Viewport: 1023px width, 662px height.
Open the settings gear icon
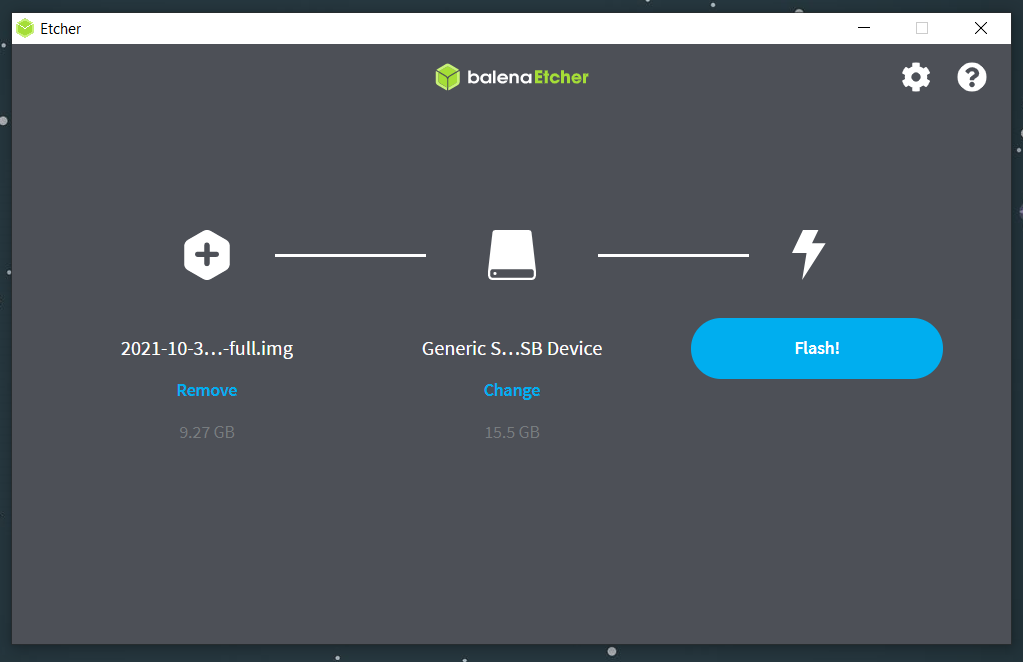pos(915,77)
